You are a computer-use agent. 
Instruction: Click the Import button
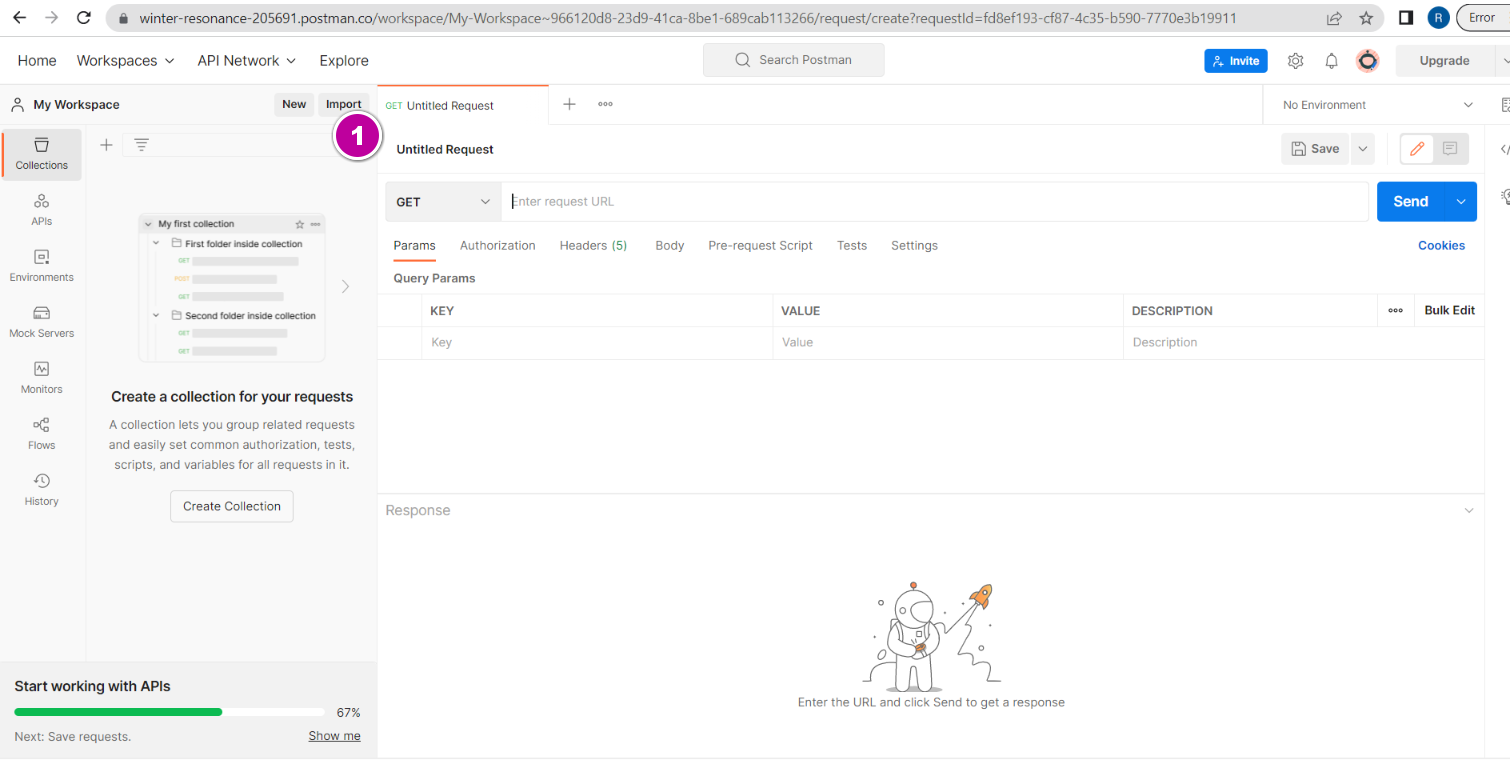[343, 104]
